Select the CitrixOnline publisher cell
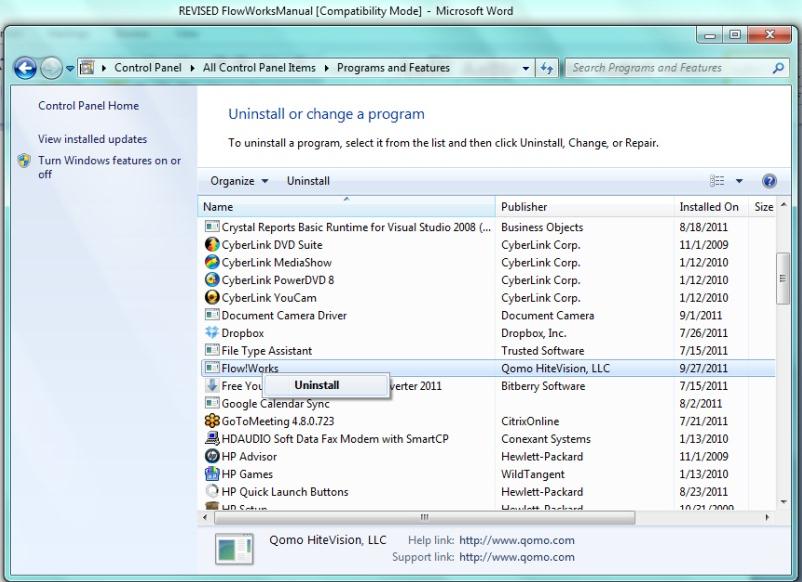This screenshot has width=802, height=582. (530, 421)
